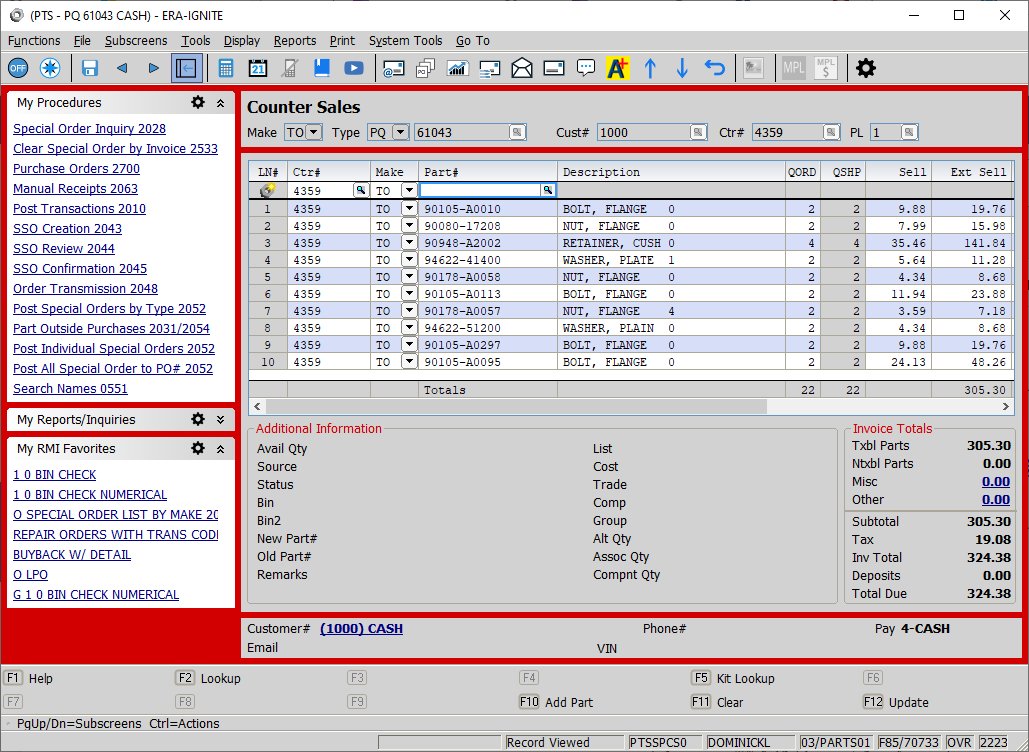Click the blue starburst icon beside OFF
Image resolution: width=1029 pixels, height=752 pixels.
[50, 68]
